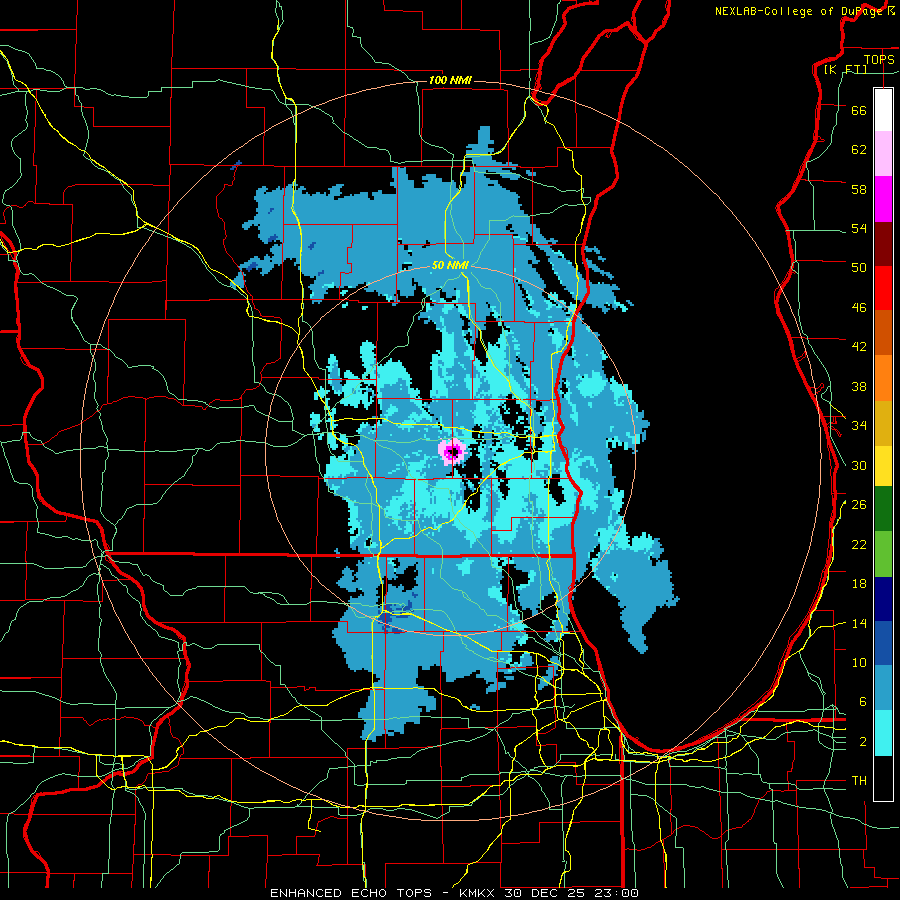The height and width of the screenshot is (900, 900).
Task: Click the legend value '14'
Action: click(x=859, y=623)
